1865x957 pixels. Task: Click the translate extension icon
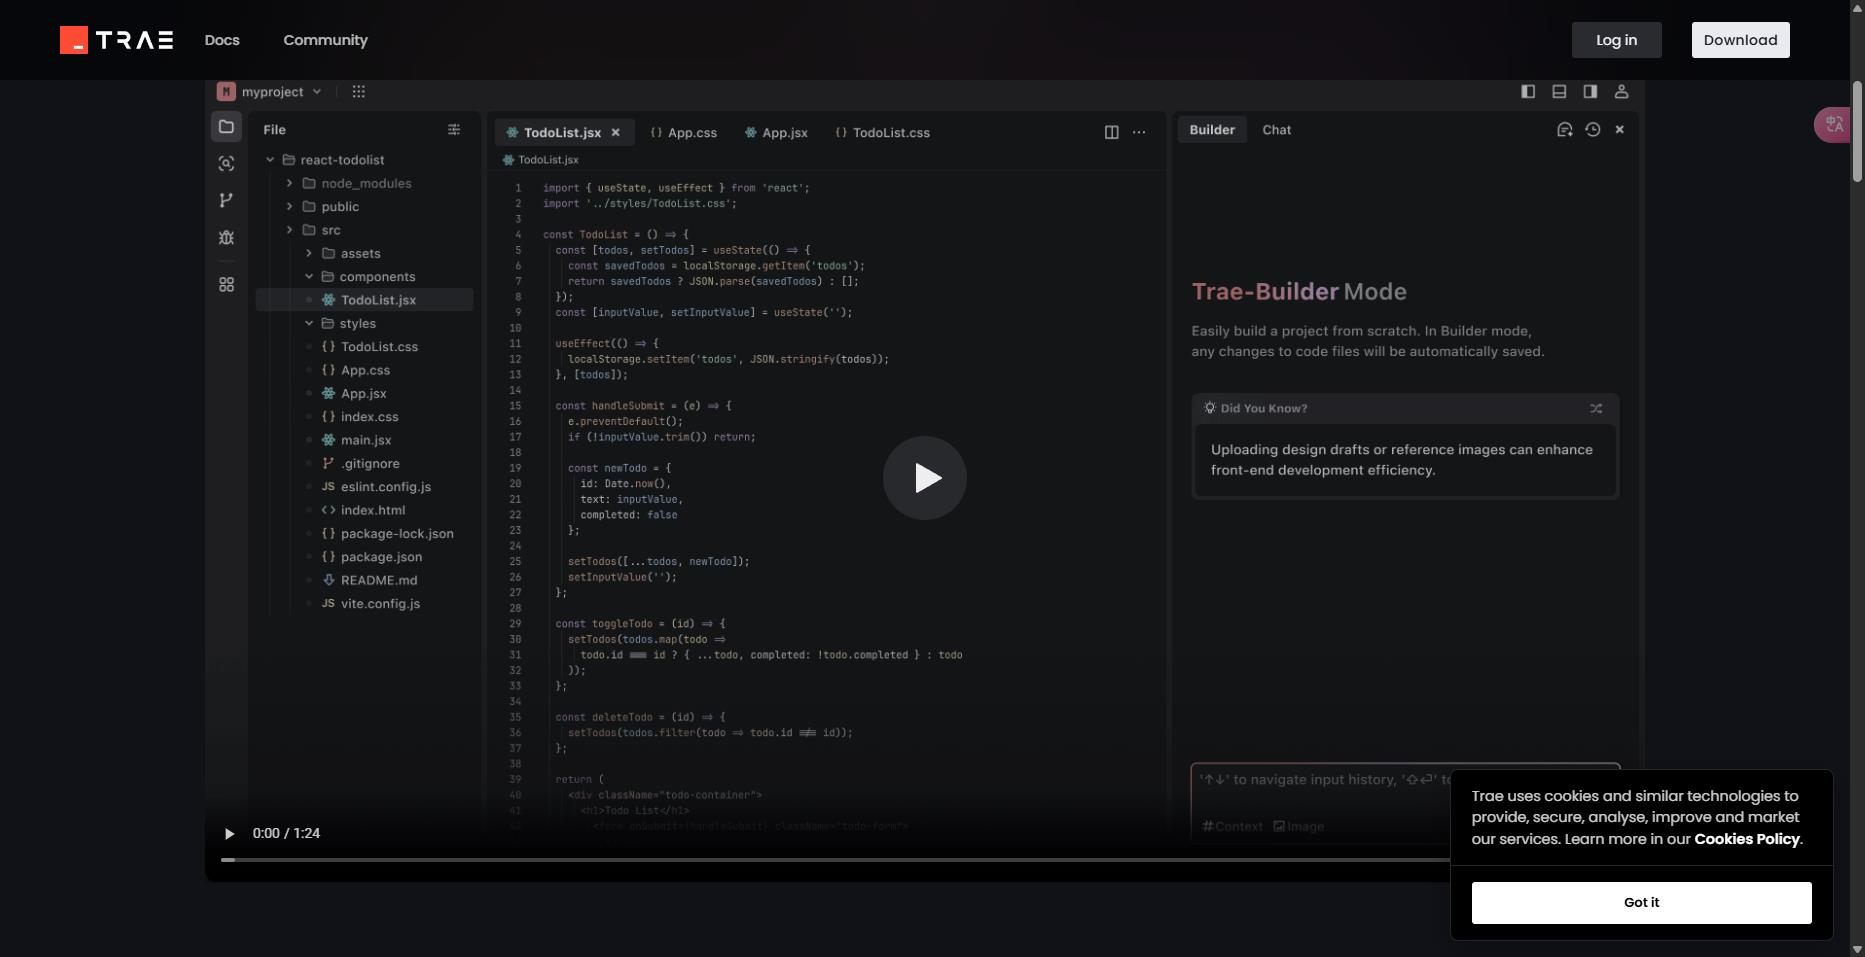coord(1834,125)
